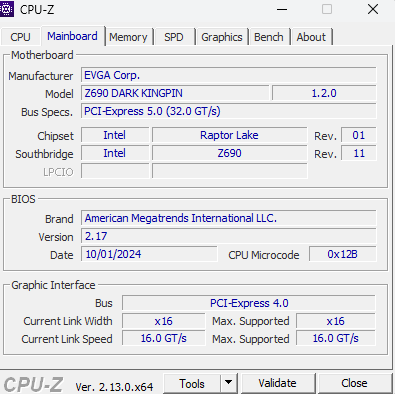Image resolution: width=395 pixels, height=394 pixels.
Task: Click the BIOS Brand American Megatrends field
Action: click(x=229, y=218)
